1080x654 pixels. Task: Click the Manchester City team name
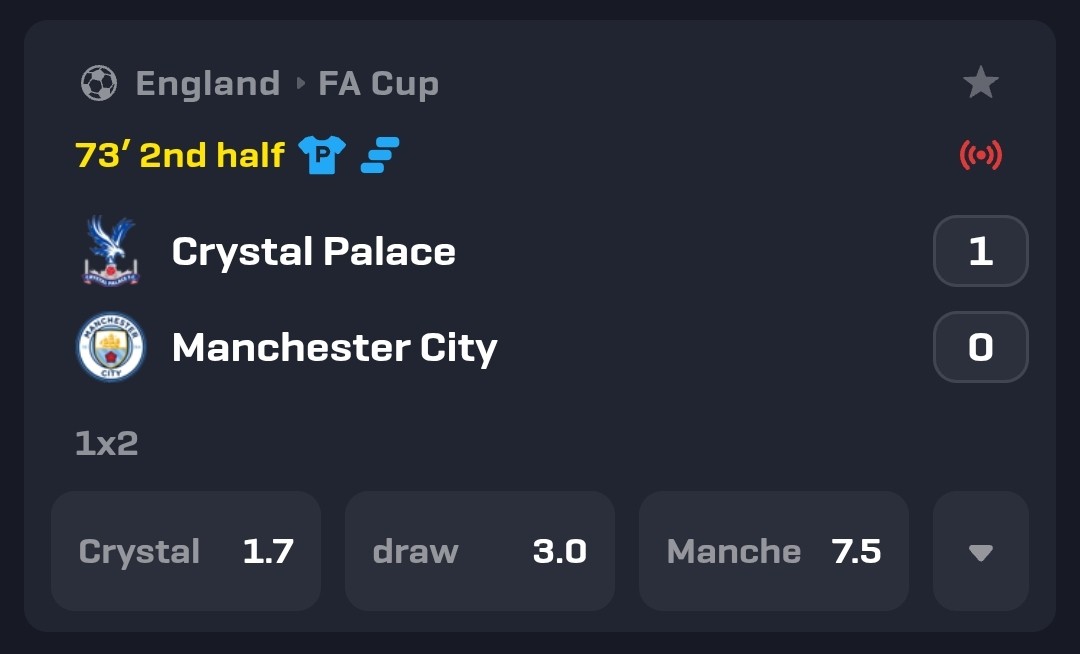point(335,348)
